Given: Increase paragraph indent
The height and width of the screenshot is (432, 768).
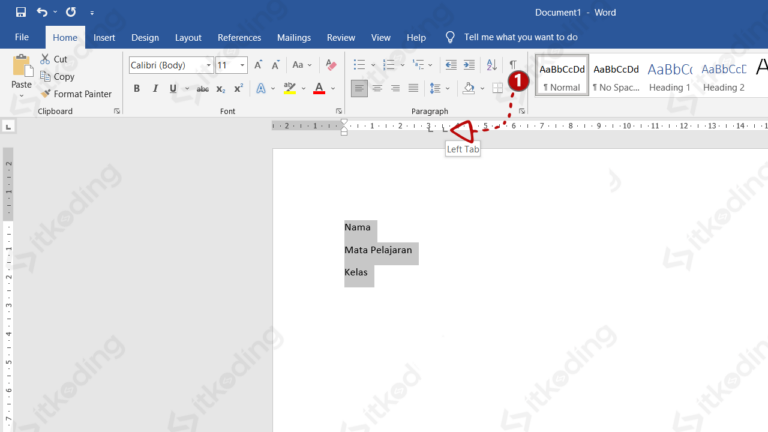Looking at the screenshot, I should tap(469, 65).
